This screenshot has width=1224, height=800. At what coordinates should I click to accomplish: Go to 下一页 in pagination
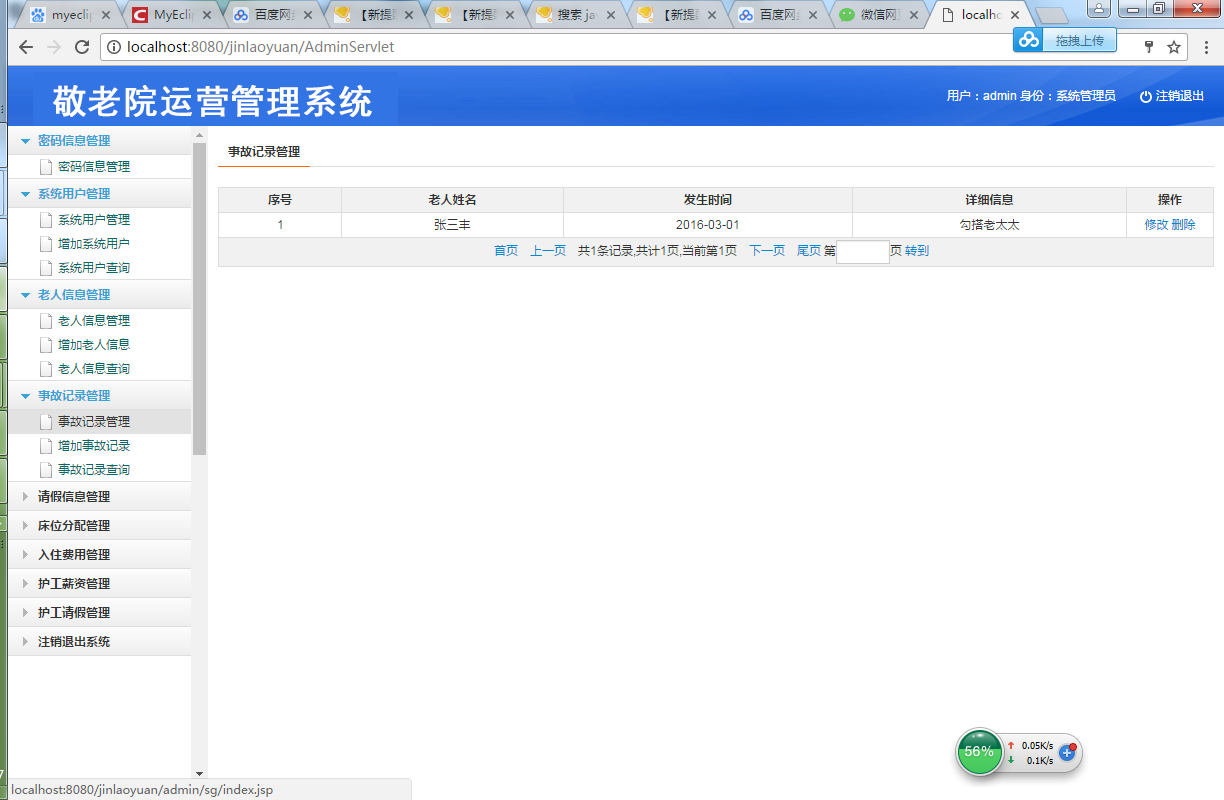coord(767,251)
